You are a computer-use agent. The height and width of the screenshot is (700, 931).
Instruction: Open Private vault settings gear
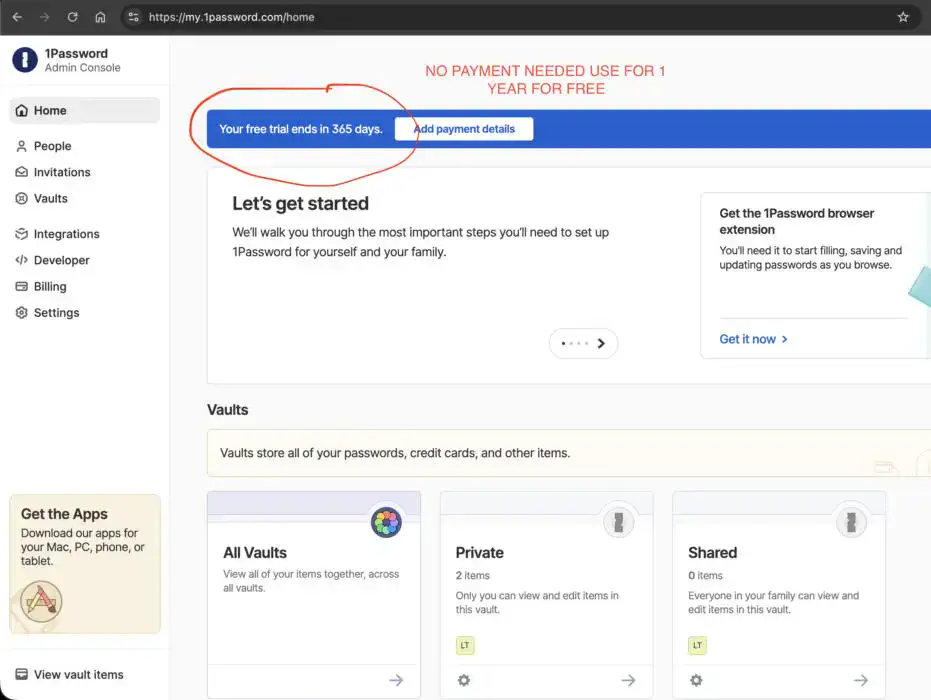(x=464, y=680)
